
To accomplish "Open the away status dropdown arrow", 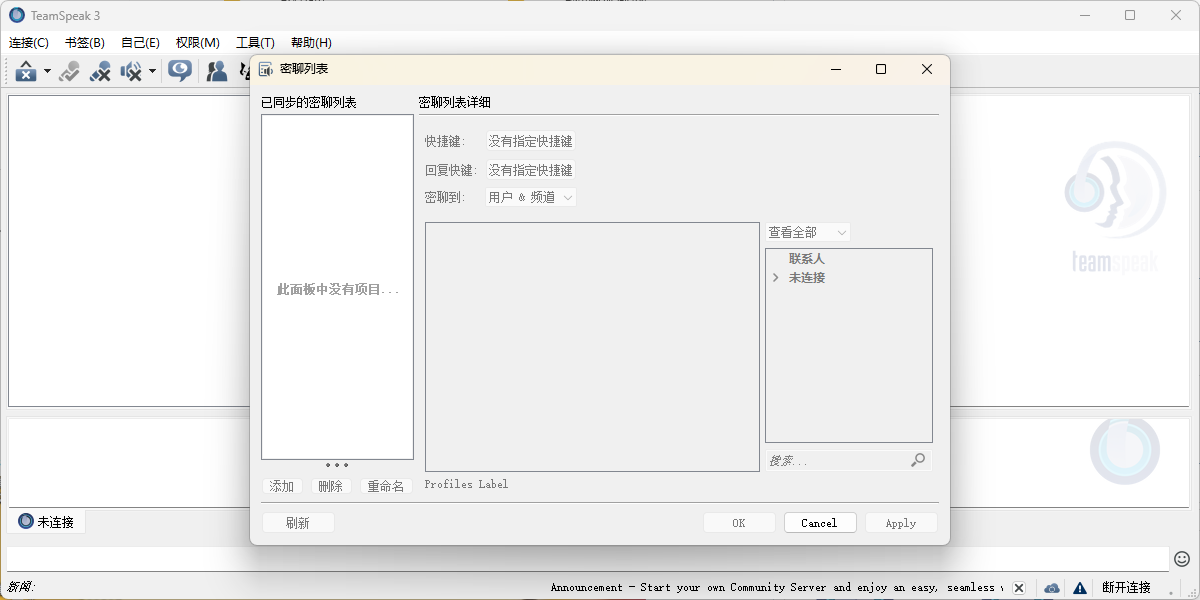I will 47,72.
